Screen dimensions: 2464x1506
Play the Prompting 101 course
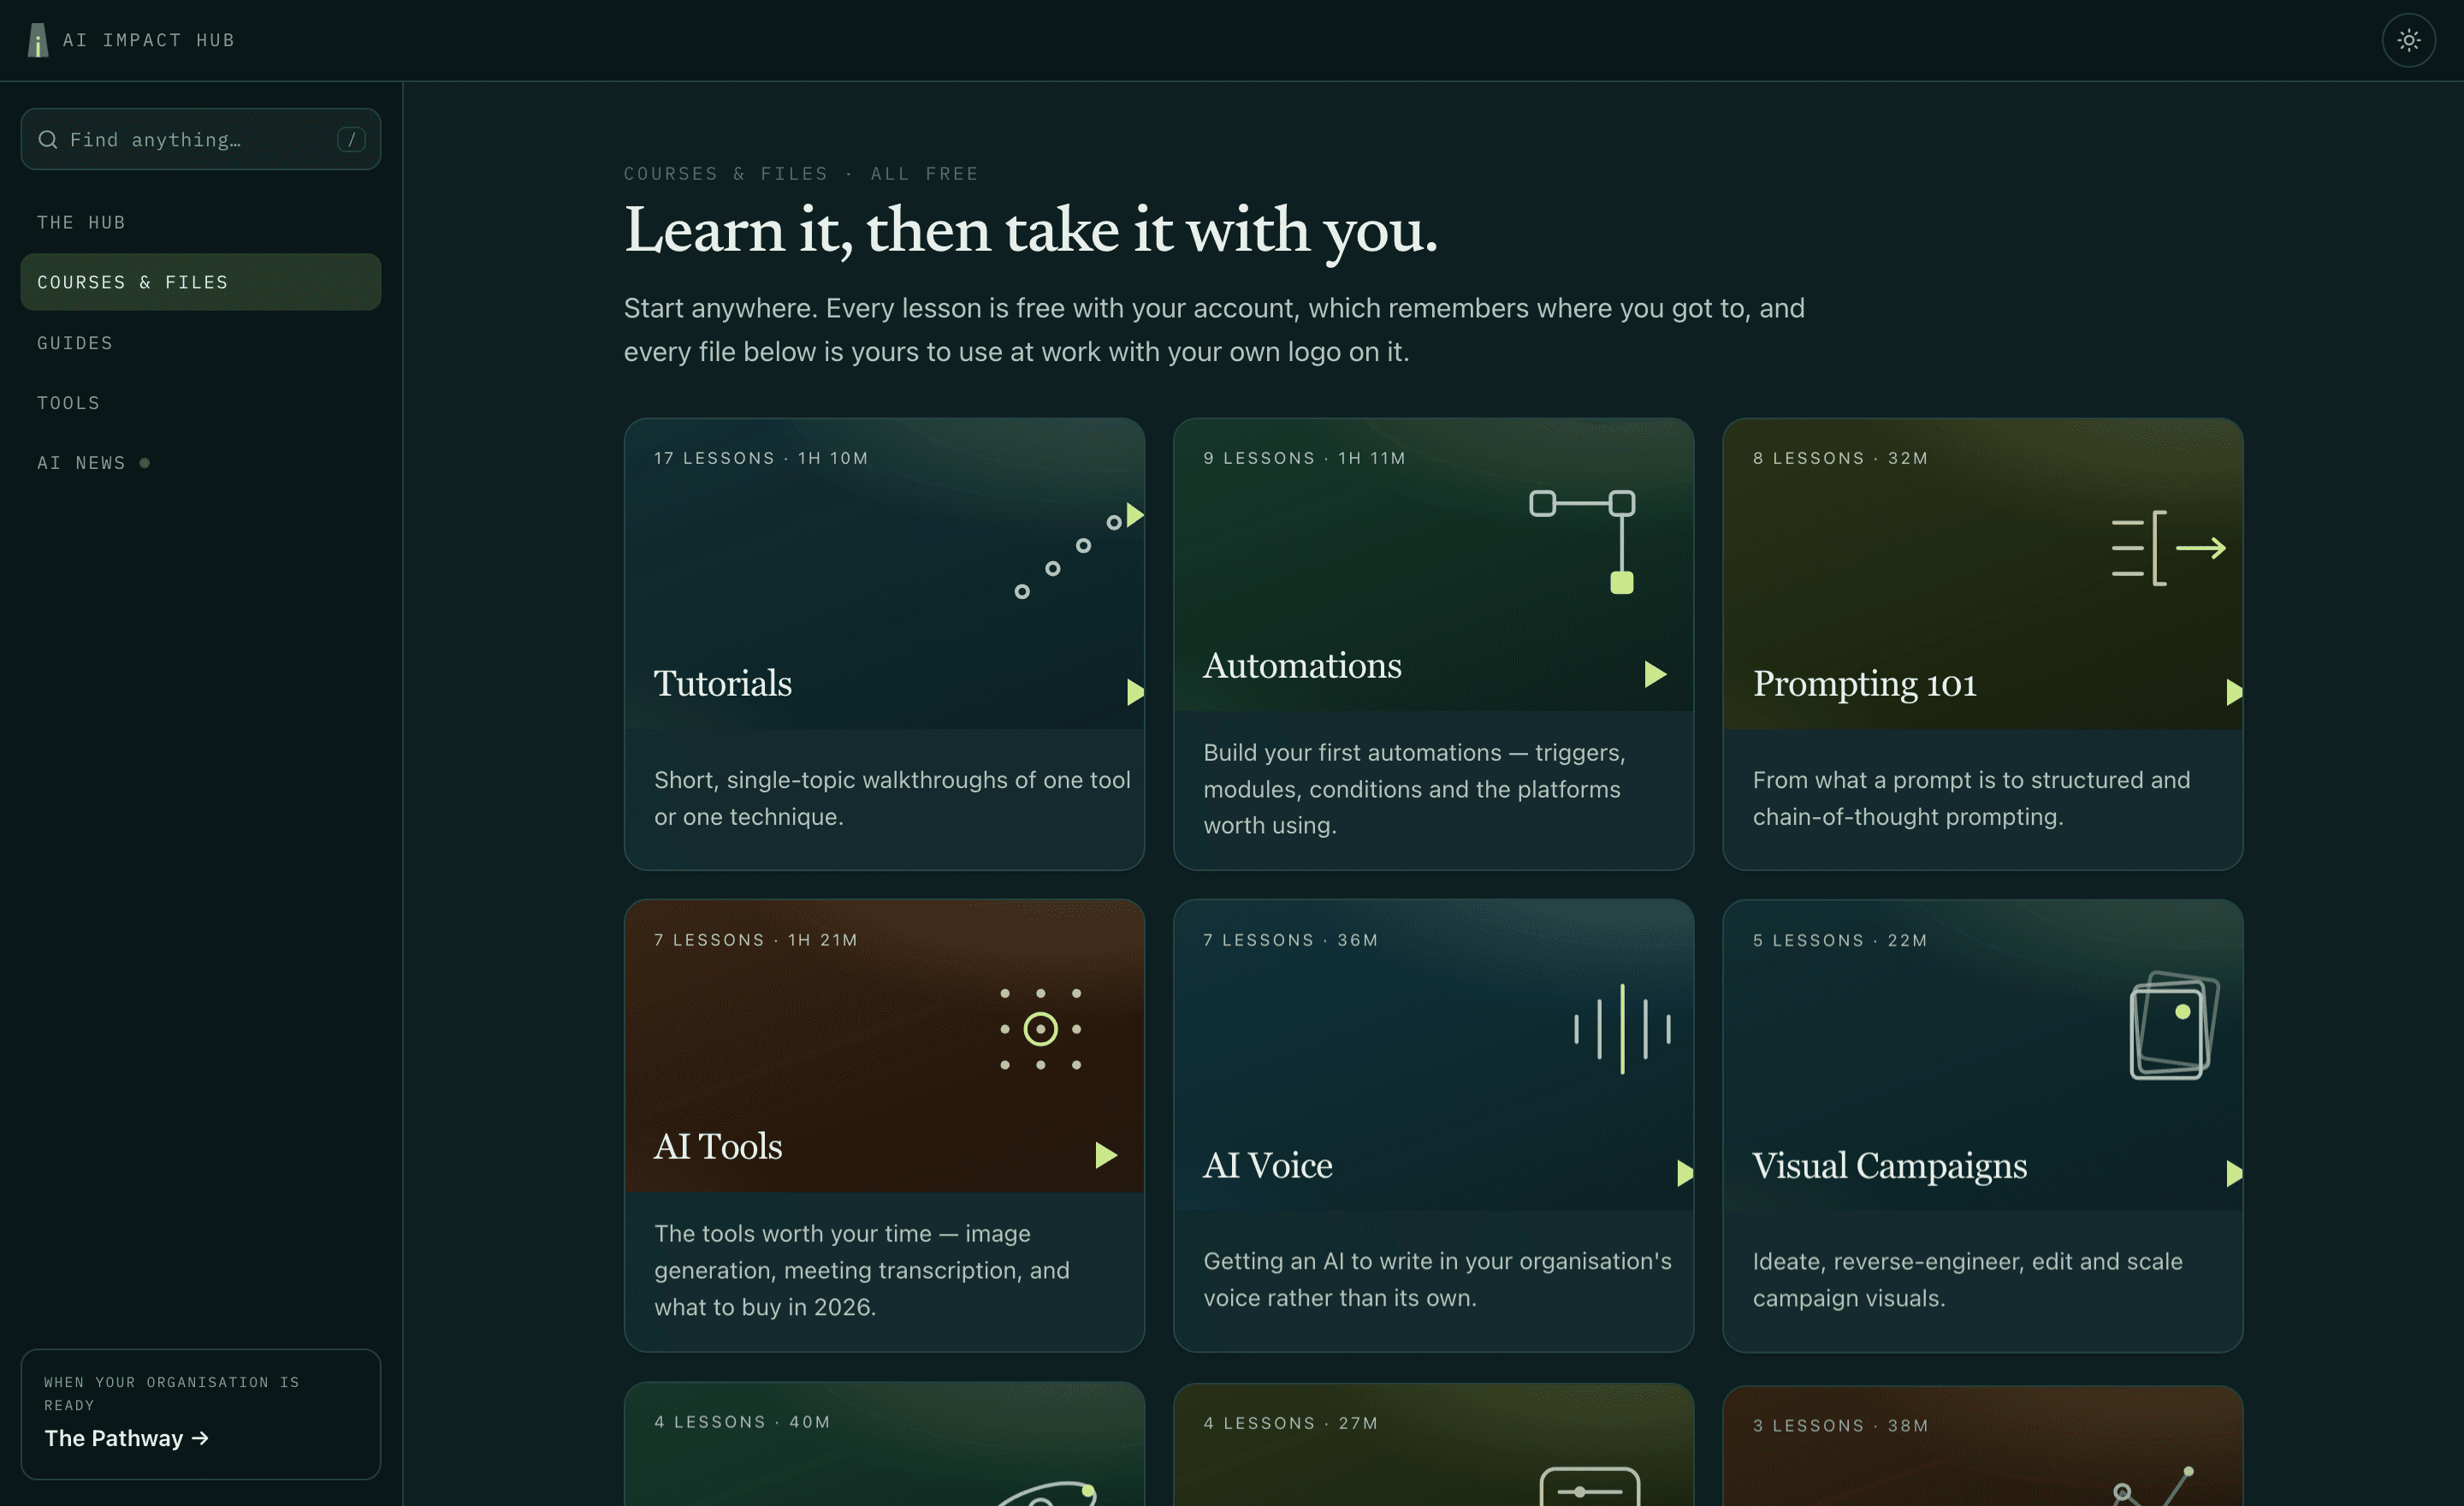[2234, 692]
